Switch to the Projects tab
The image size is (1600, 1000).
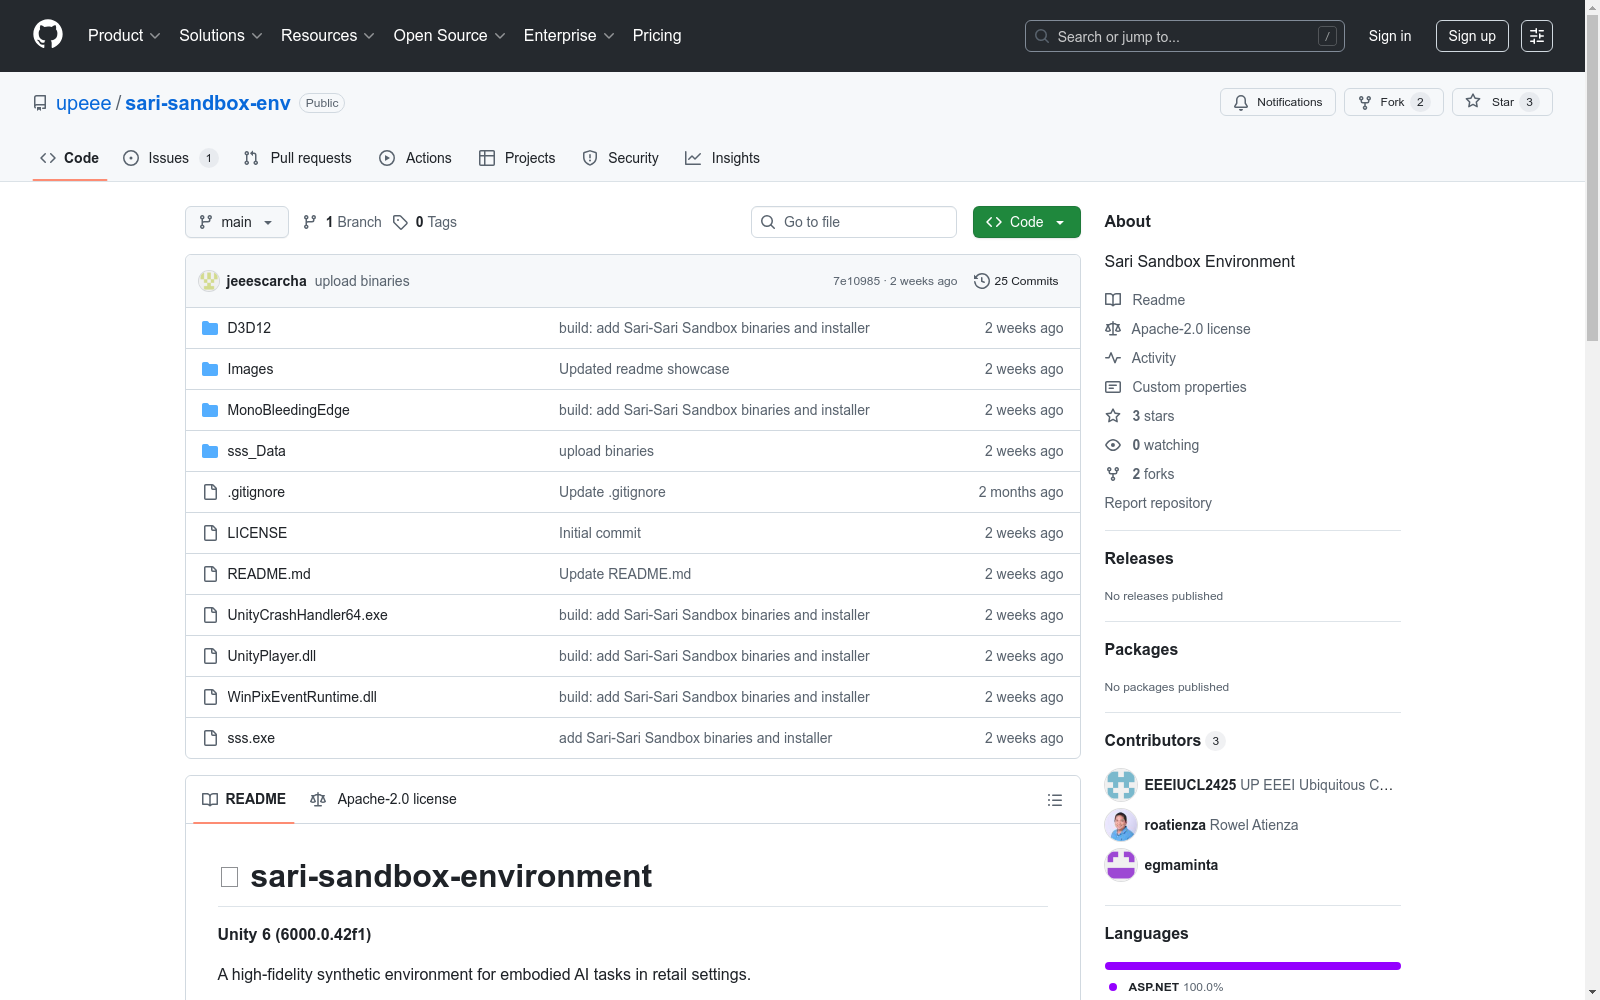pos(517,158)
